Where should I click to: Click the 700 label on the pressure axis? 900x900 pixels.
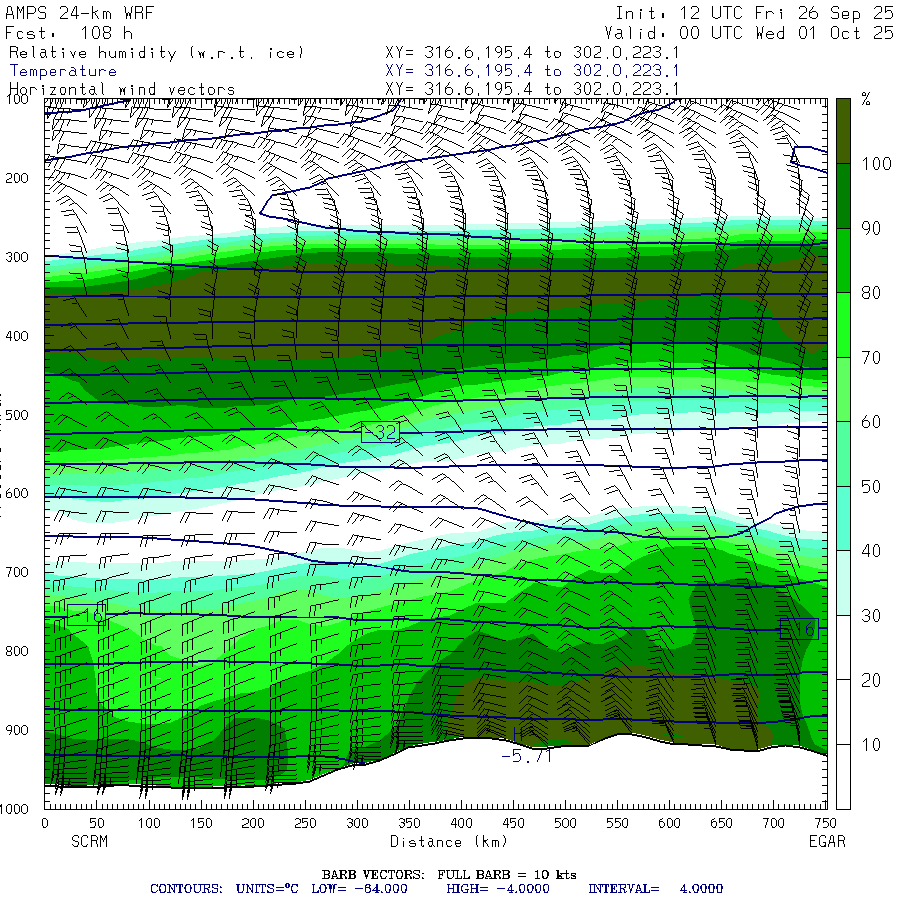pos(17,572)
